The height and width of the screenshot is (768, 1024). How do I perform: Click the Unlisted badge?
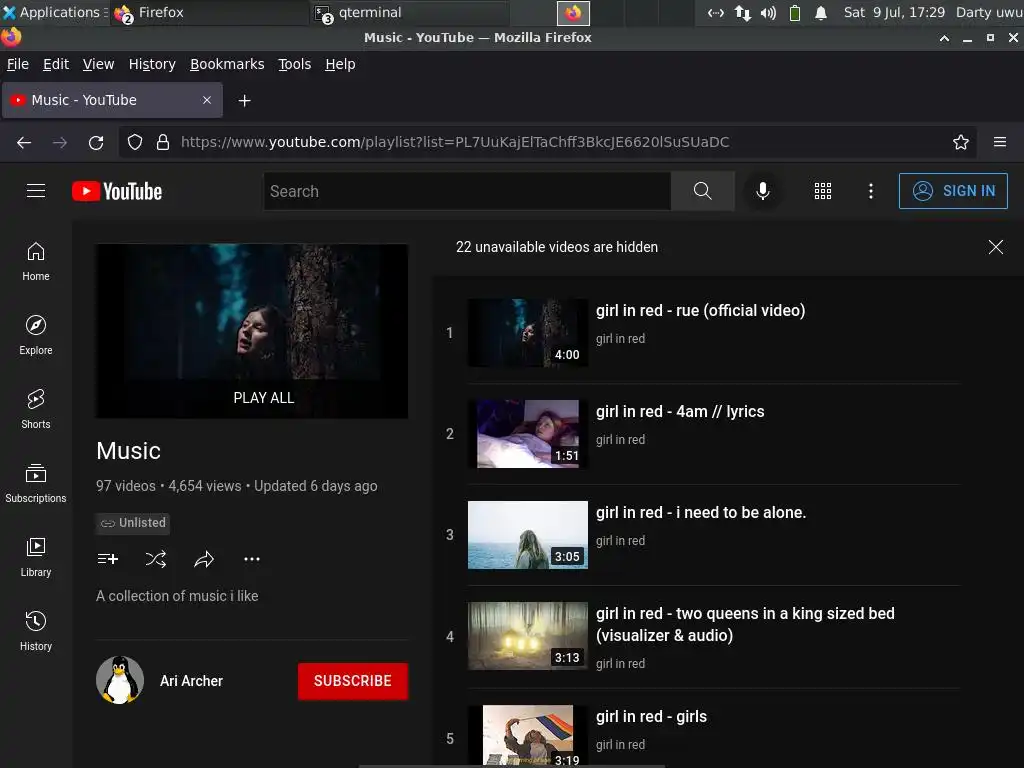(134, 523)
